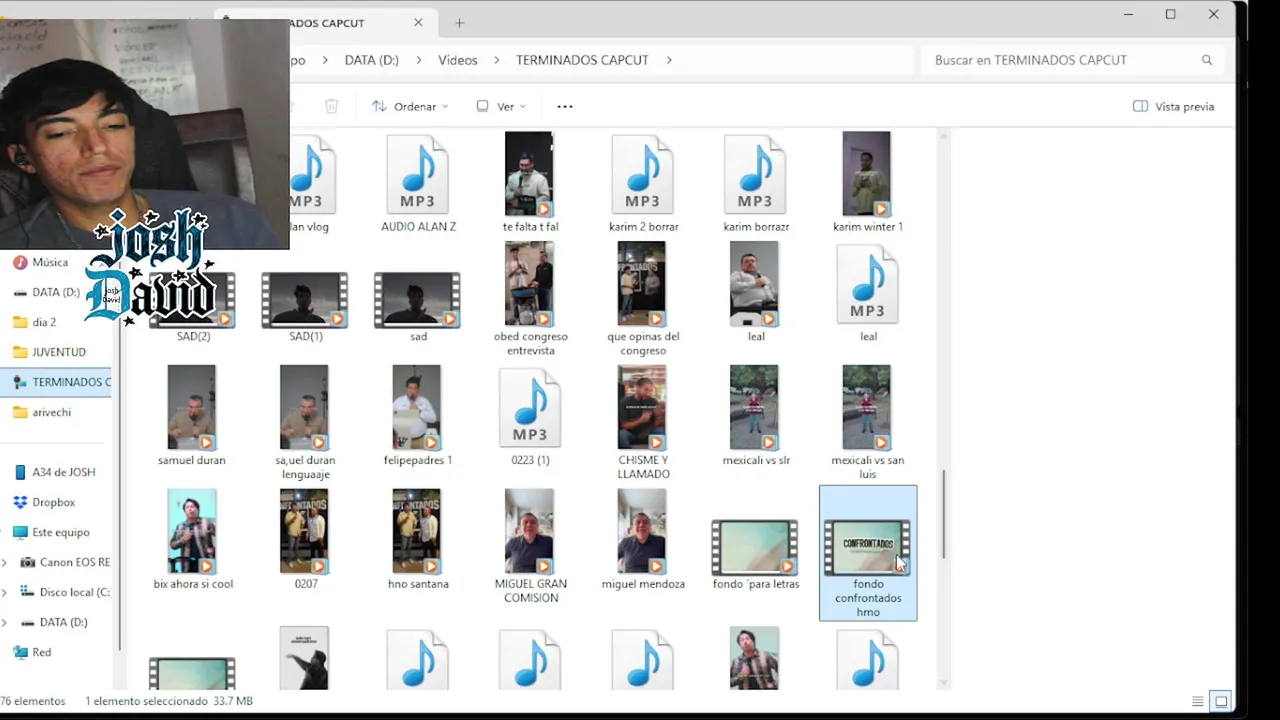Close the TERMINADOS CAPCUT tab
Viewport: 1280px width, 720px height.
[418, 22]
